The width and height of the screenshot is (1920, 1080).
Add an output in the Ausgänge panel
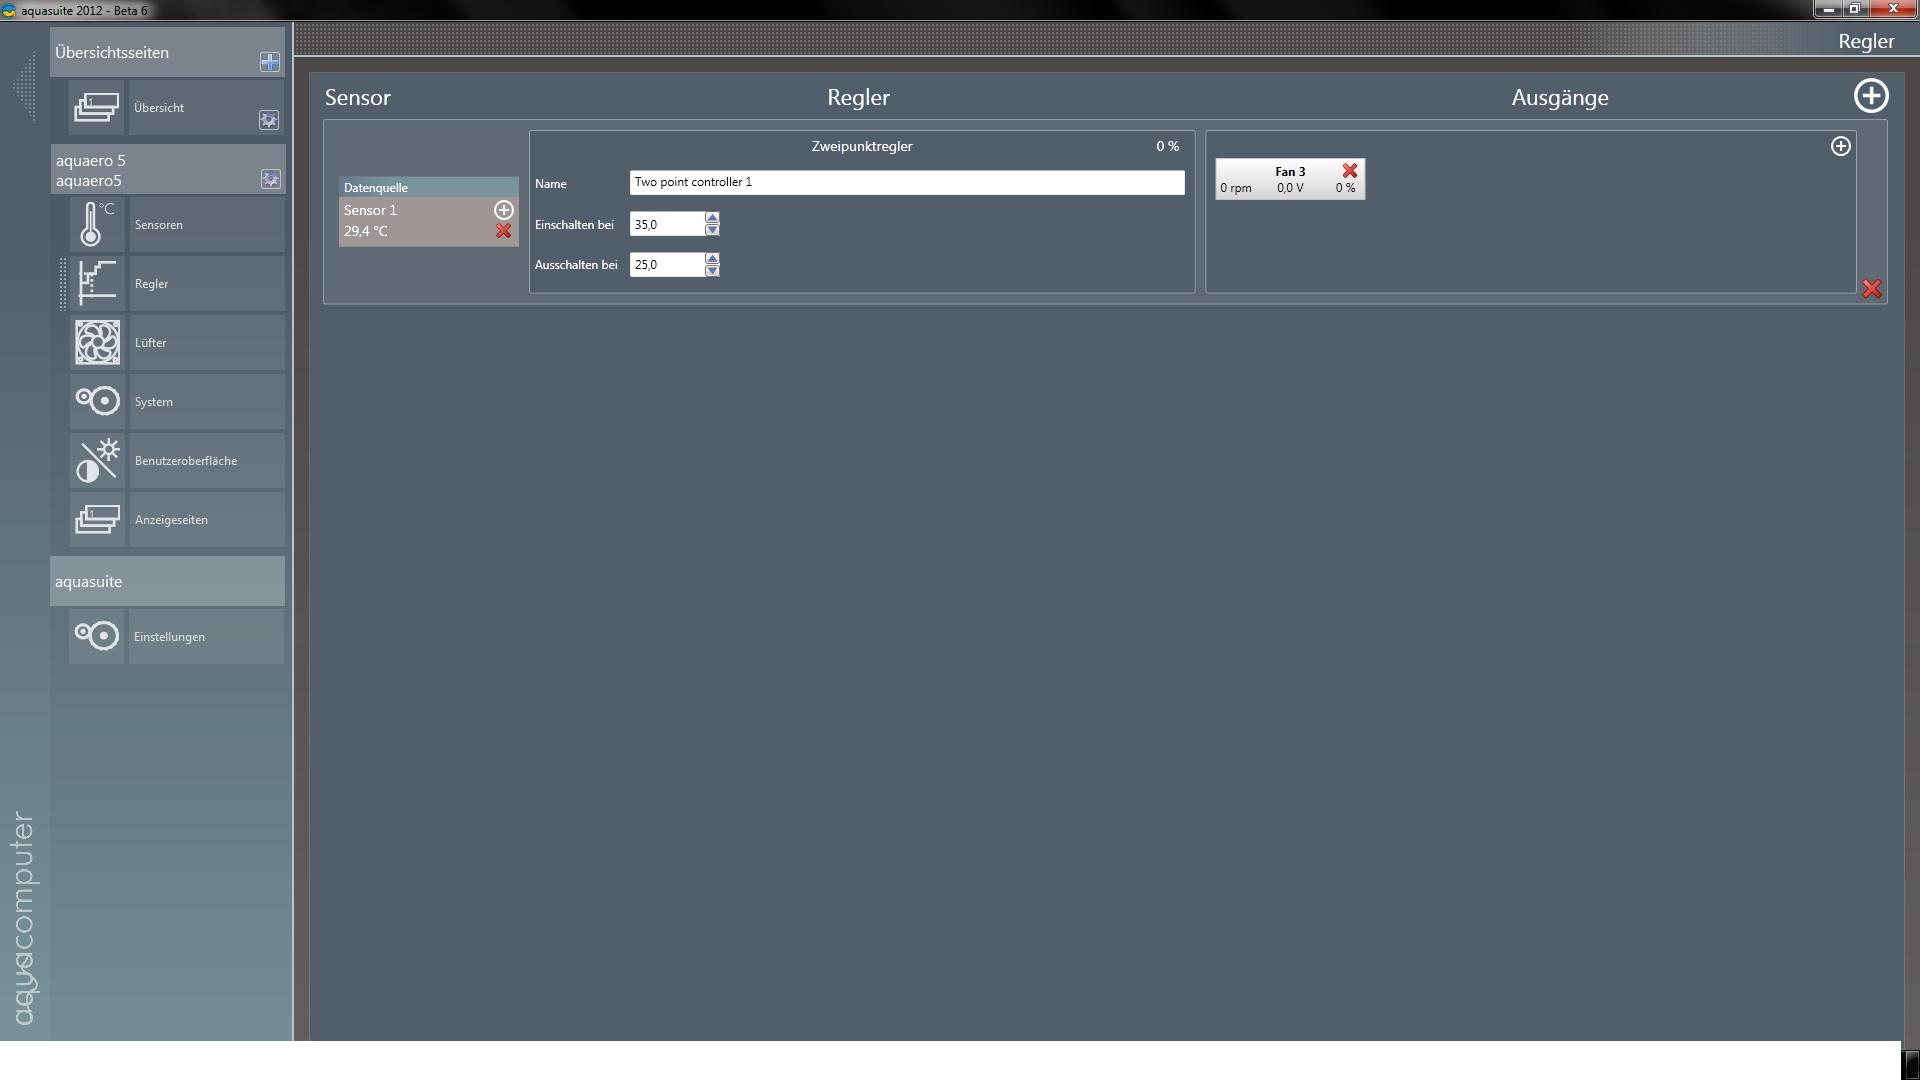(x=1840, y=146)
